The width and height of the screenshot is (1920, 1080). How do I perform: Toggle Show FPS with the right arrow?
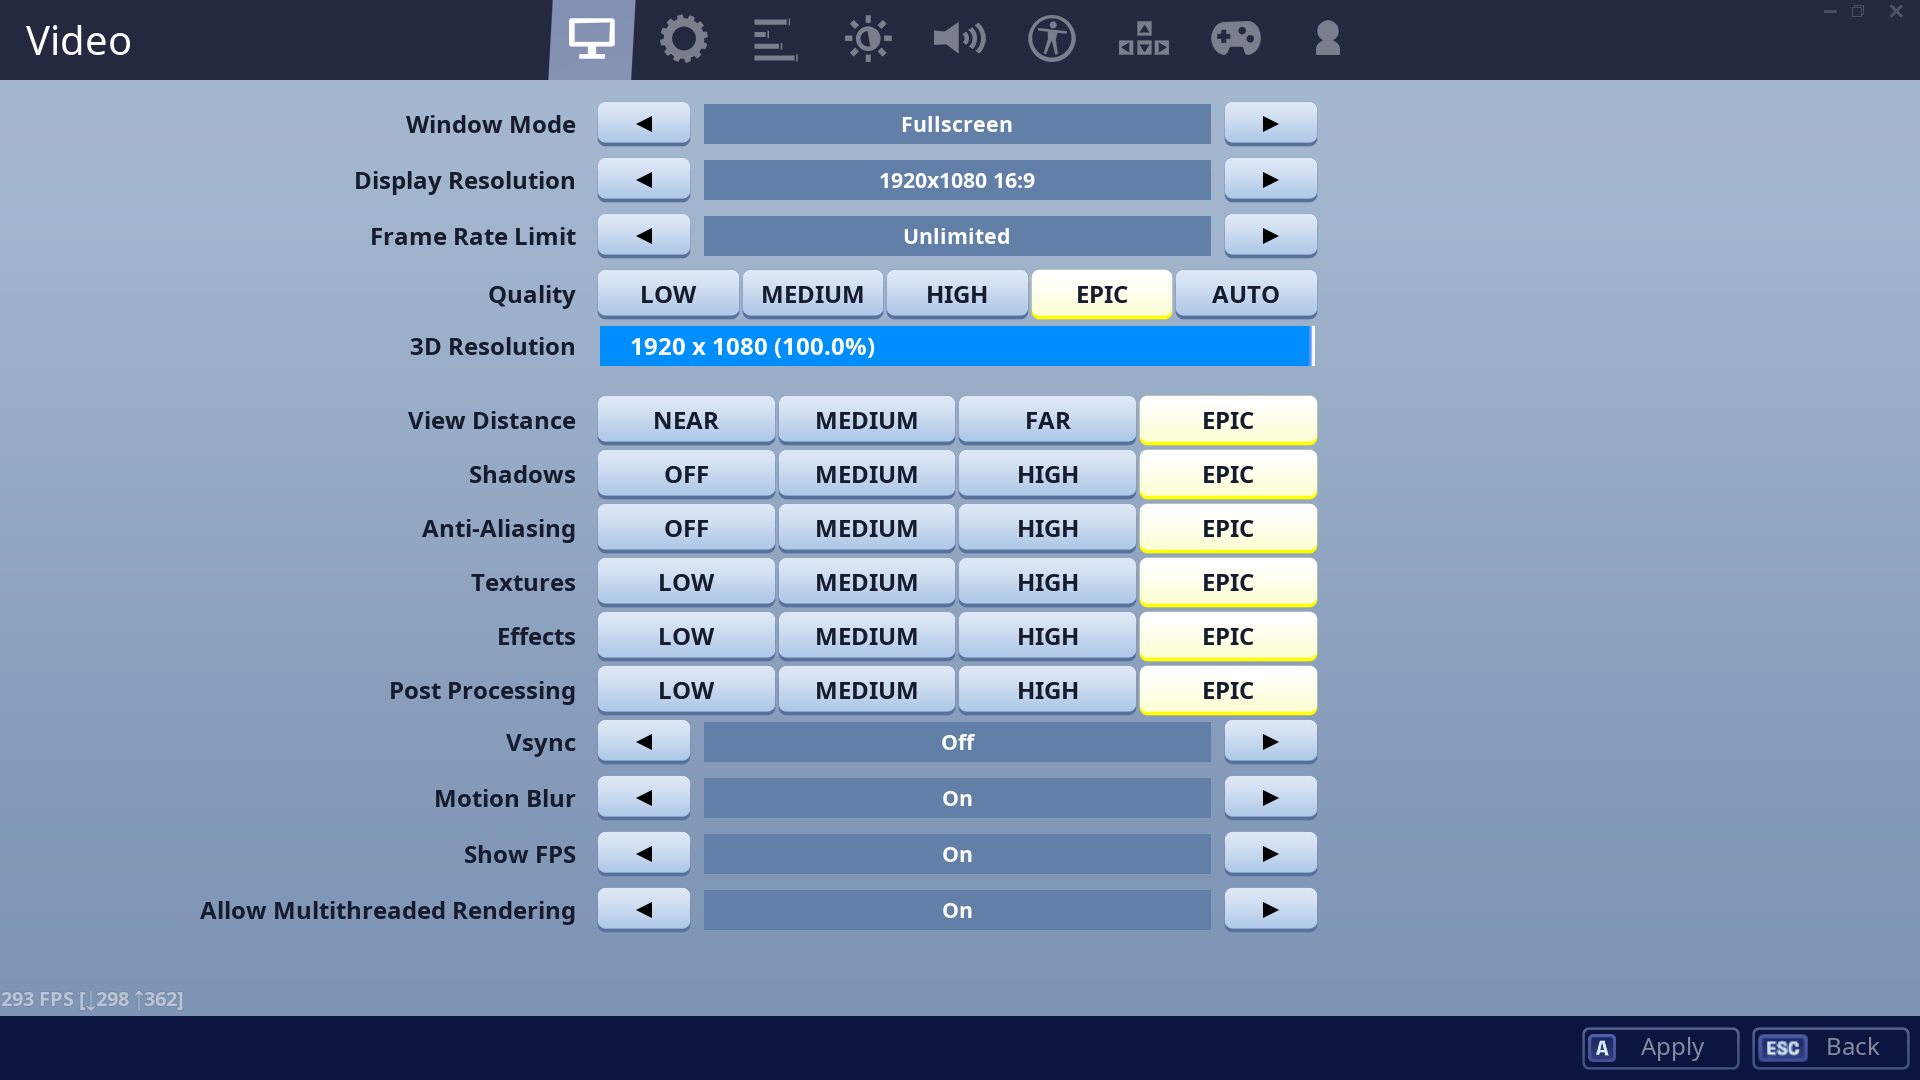coord(1270,854)
